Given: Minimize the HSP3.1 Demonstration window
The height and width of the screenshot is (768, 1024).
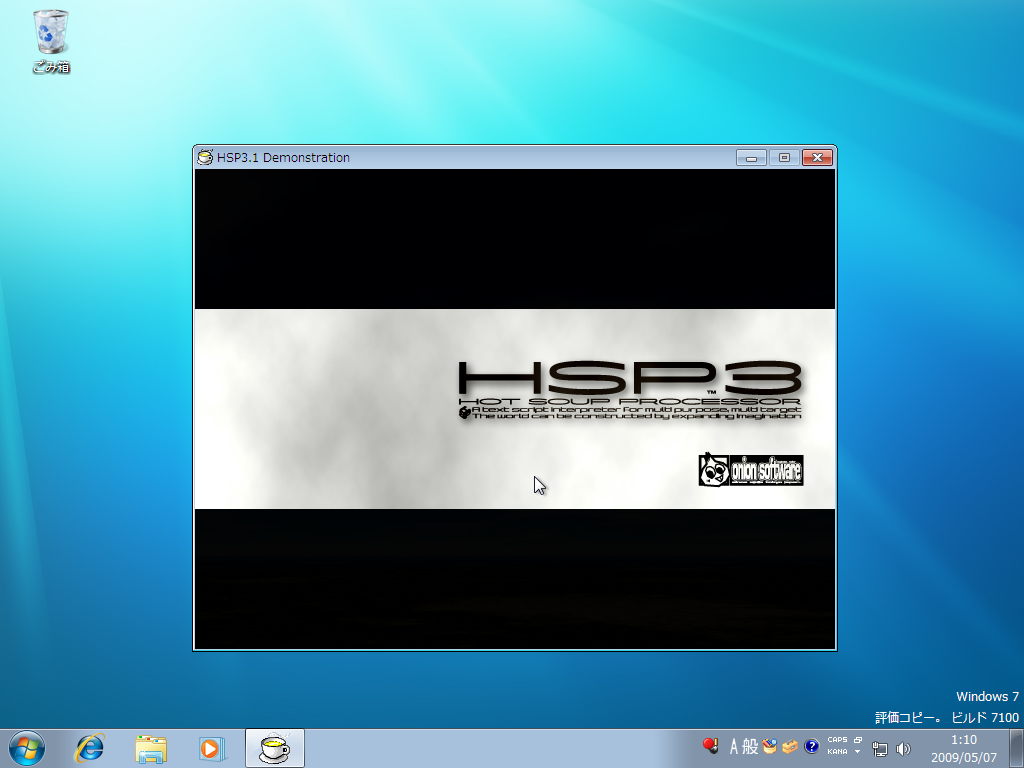Looking at the screenshot, I should point(751,157).
